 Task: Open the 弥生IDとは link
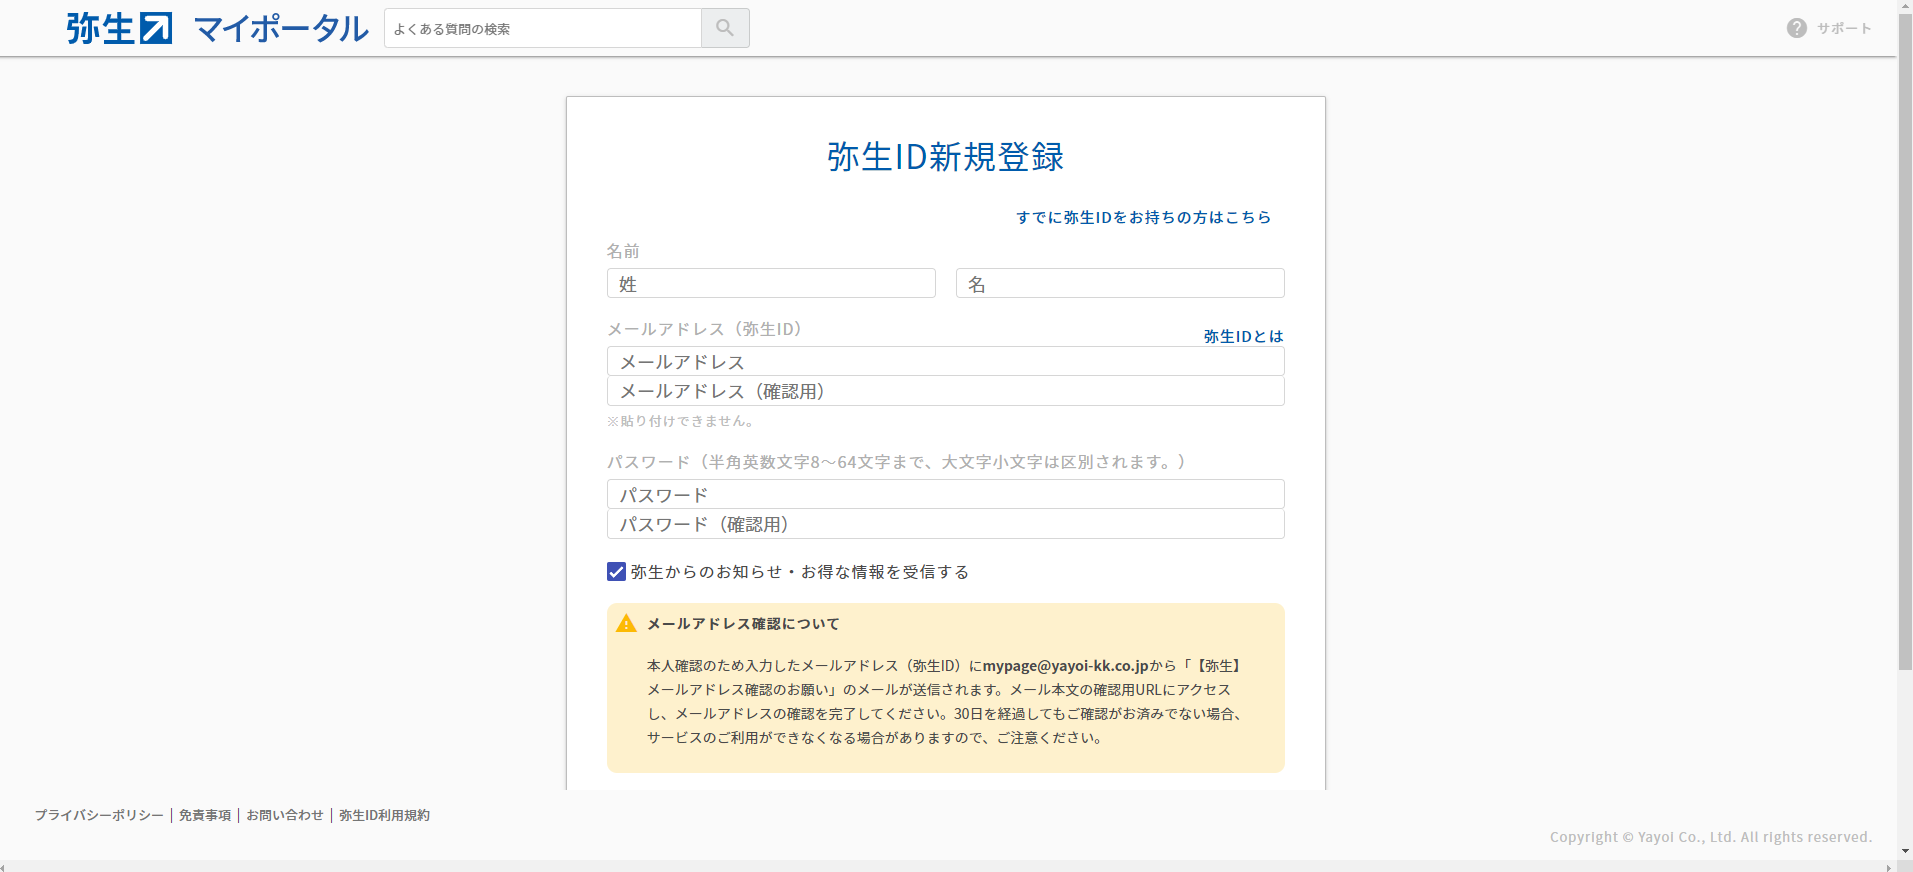pos(1243,337)
